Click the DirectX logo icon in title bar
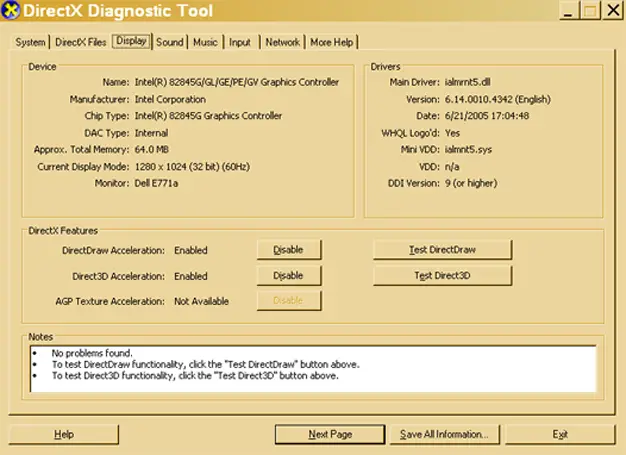 tap(10, 10)
